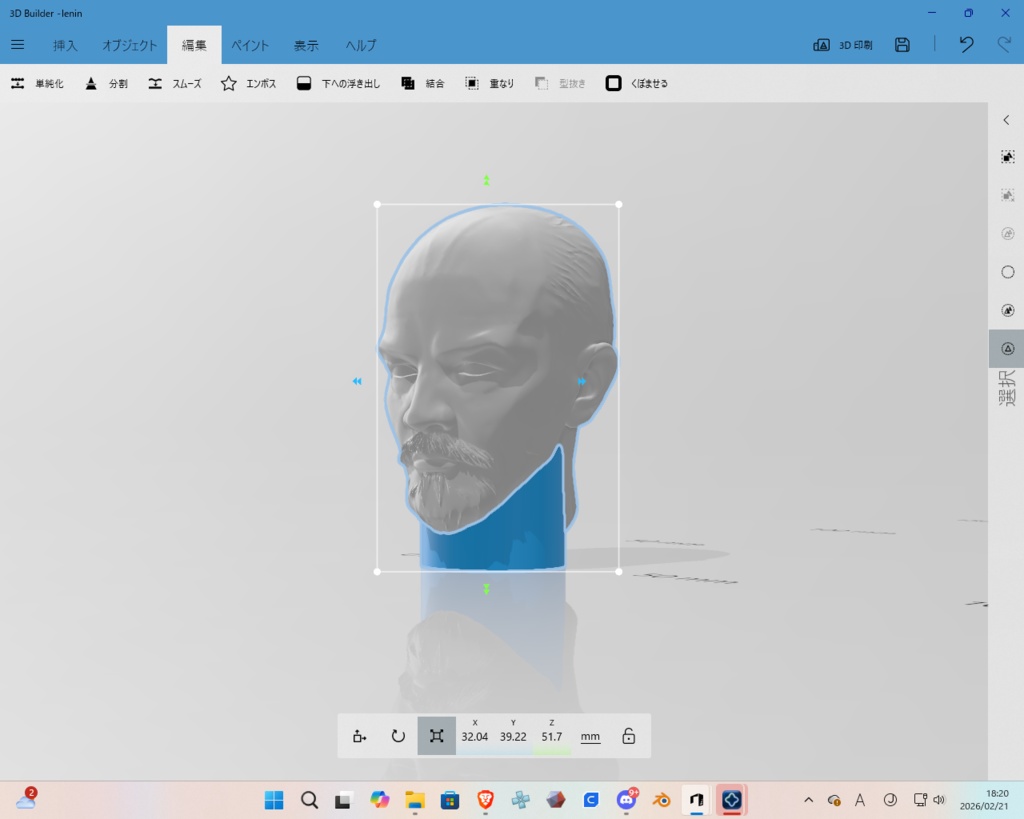Switch to the 表示 (View) tab
Screen dimensions: 1024x819
(306, 45)
